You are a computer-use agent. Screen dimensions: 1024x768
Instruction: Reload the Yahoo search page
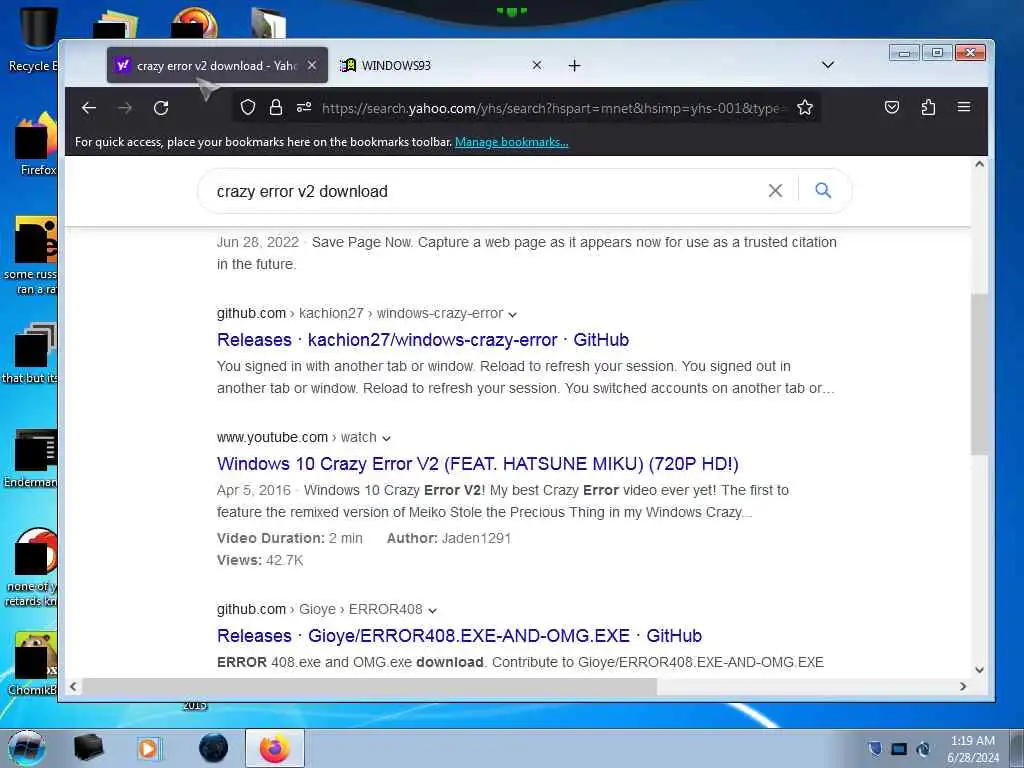pos(161,108)
